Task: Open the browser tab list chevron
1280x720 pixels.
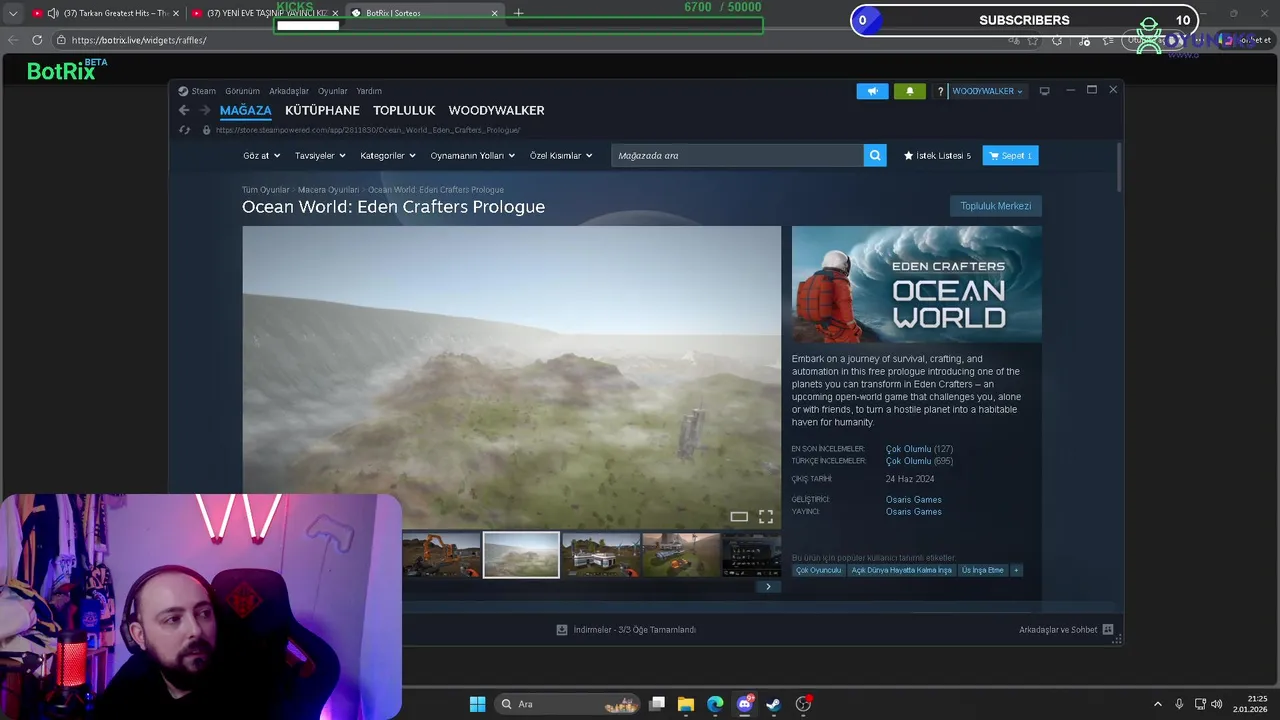Action: point(13,13)
